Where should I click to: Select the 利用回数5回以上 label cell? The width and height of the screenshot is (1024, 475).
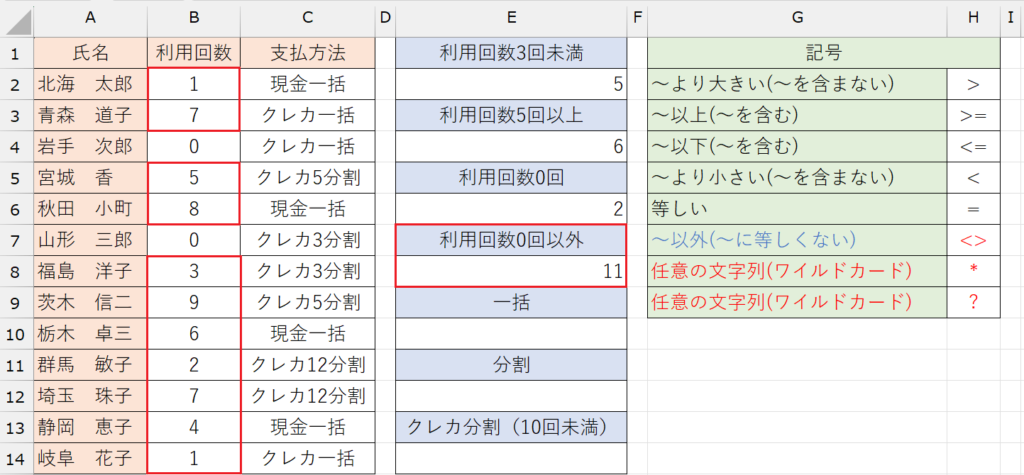[x=511, y=115]
